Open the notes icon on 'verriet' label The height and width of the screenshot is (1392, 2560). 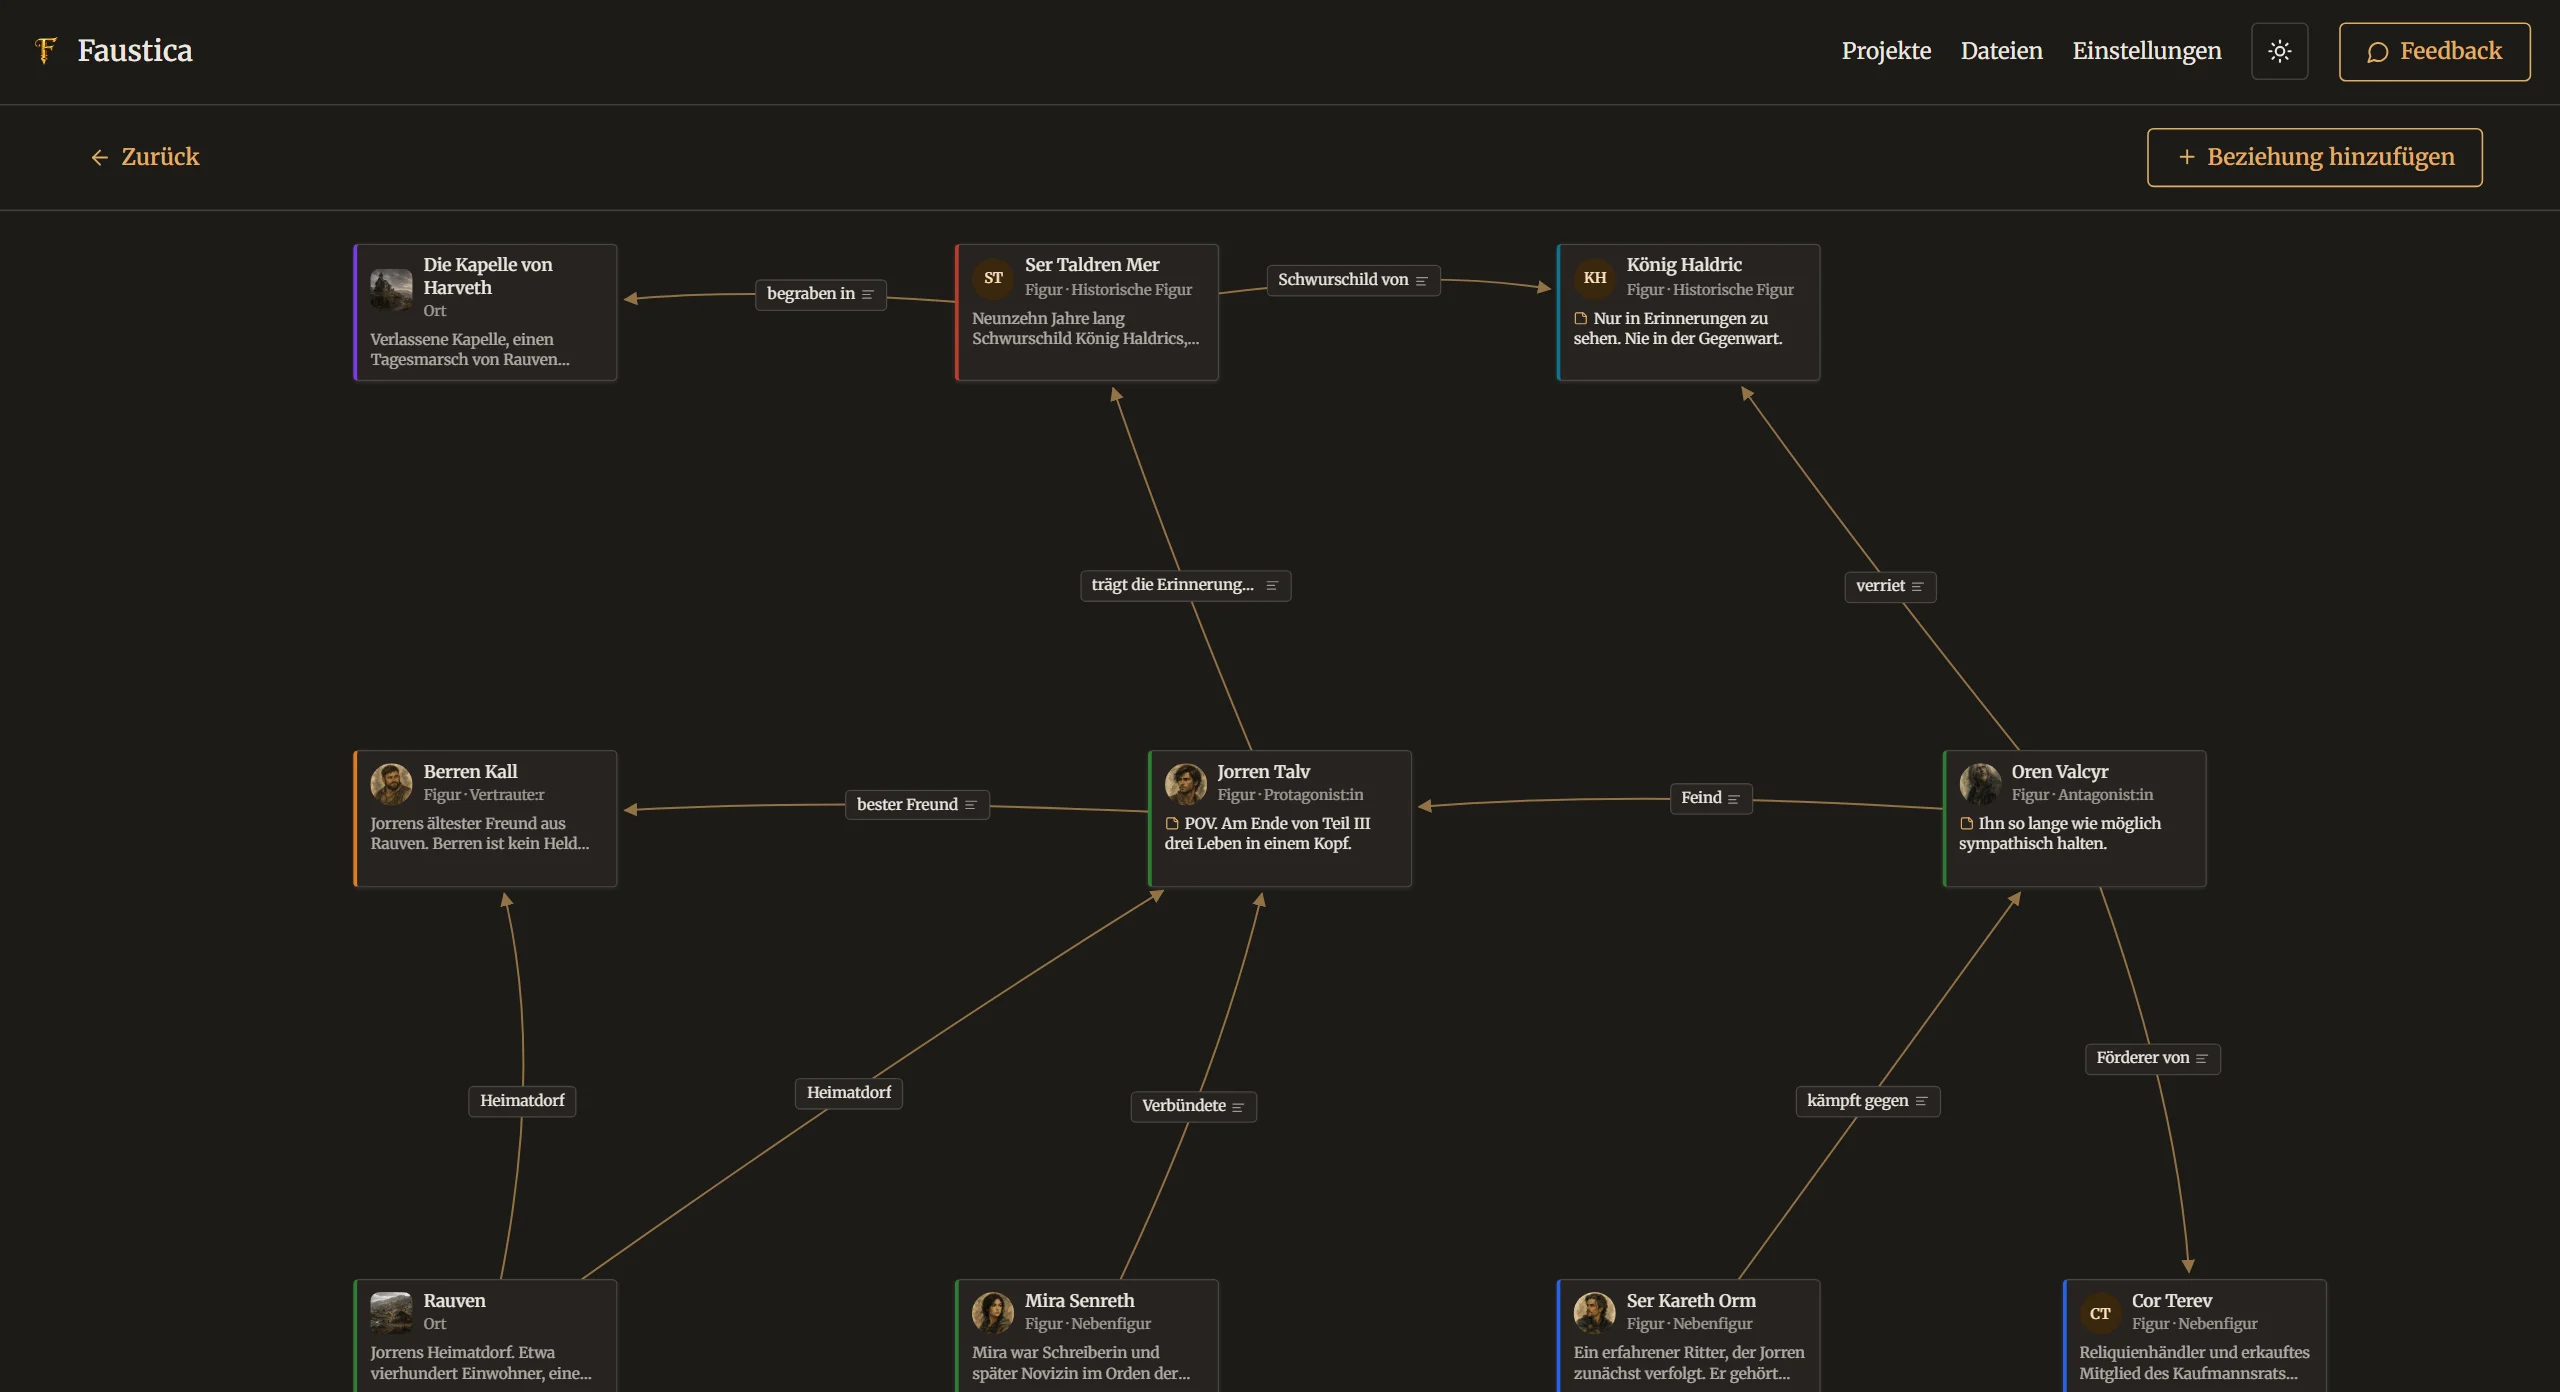click(1917, 587)
